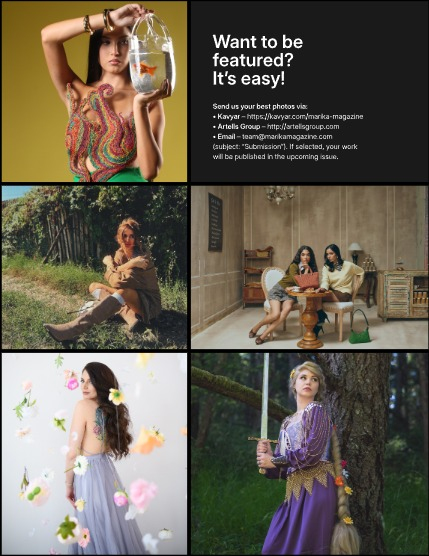Open the purple dress sword photo
This screenshot has height=556, width=429.
pyautogui.click(x=309, y=454)
